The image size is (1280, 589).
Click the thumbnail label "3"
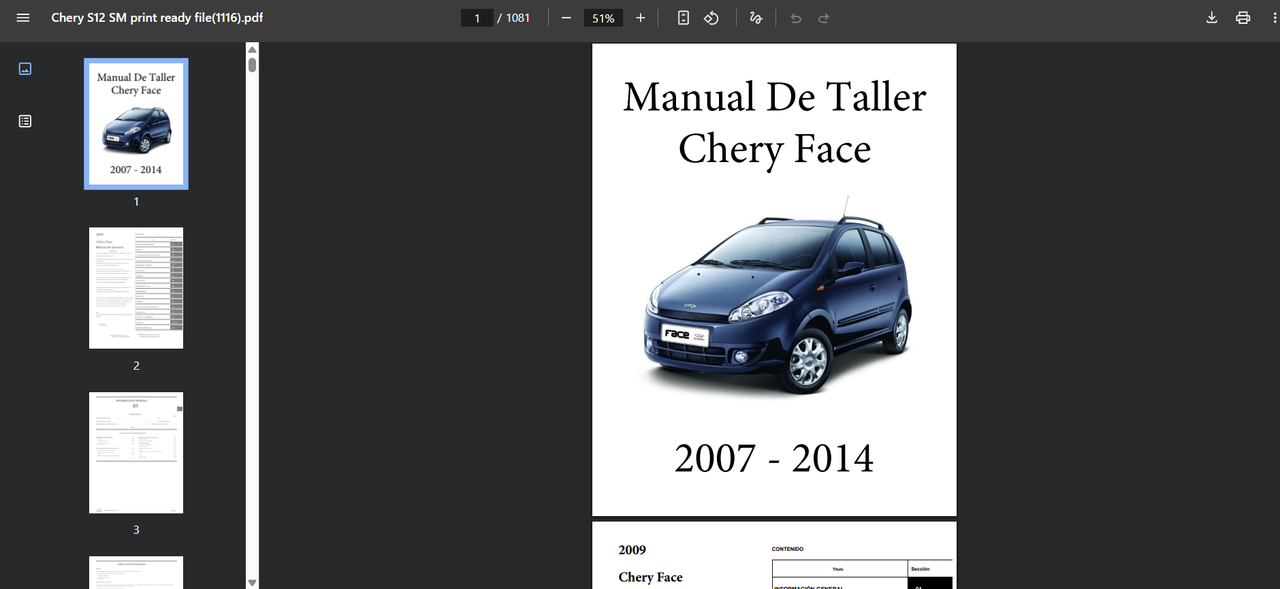[136, 530]
